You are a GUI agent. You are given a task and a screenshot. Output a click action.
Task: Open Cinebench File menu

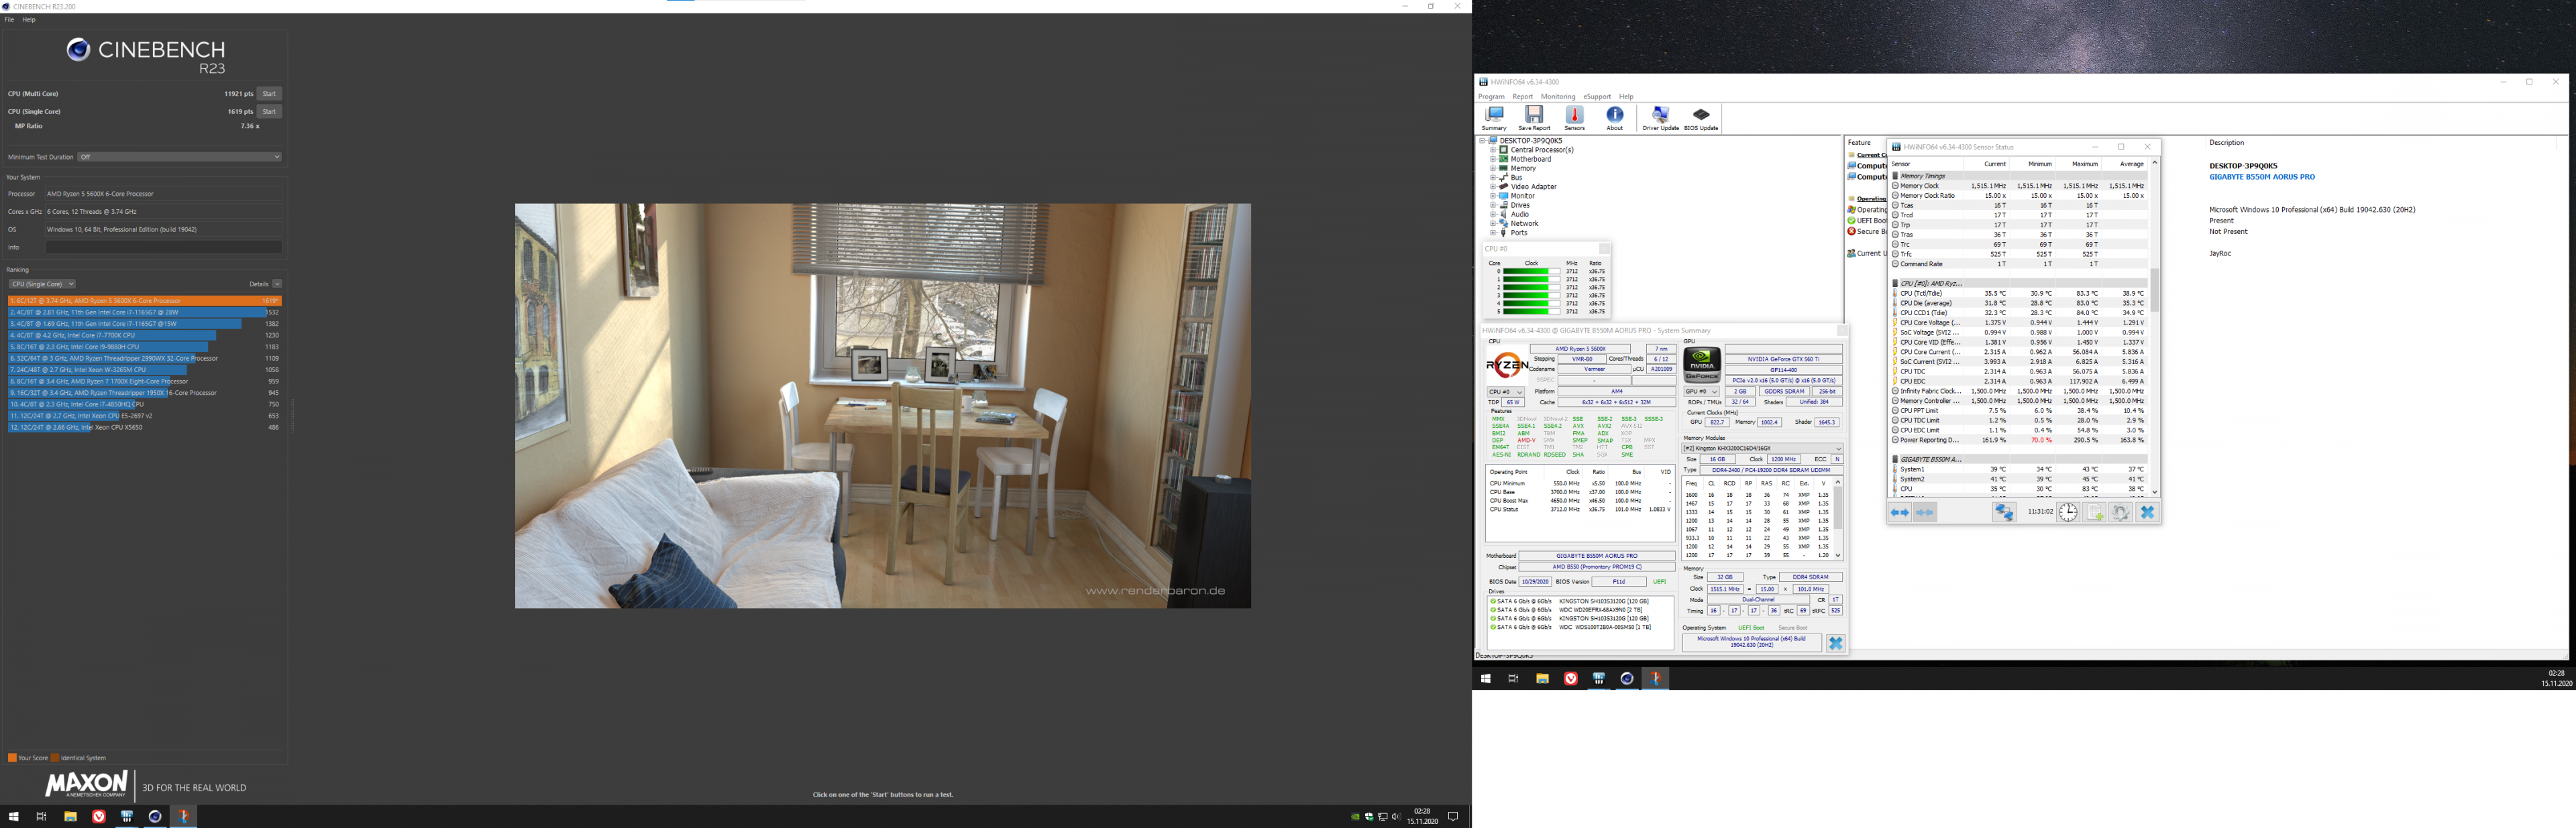point(9,20)
